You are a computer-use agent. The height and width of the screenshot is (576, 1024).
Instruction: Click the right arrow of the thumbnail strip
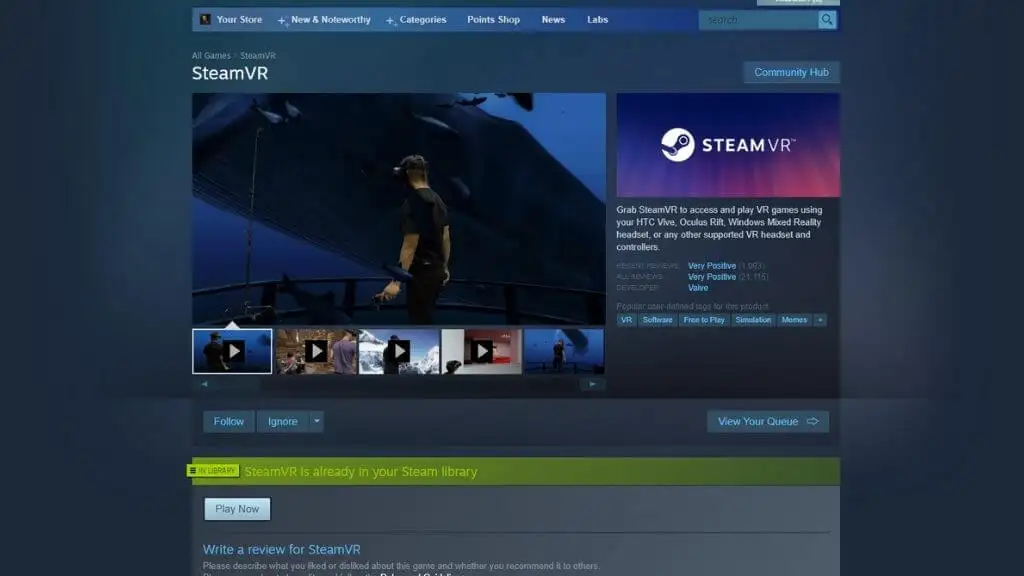tap(592, 384)
